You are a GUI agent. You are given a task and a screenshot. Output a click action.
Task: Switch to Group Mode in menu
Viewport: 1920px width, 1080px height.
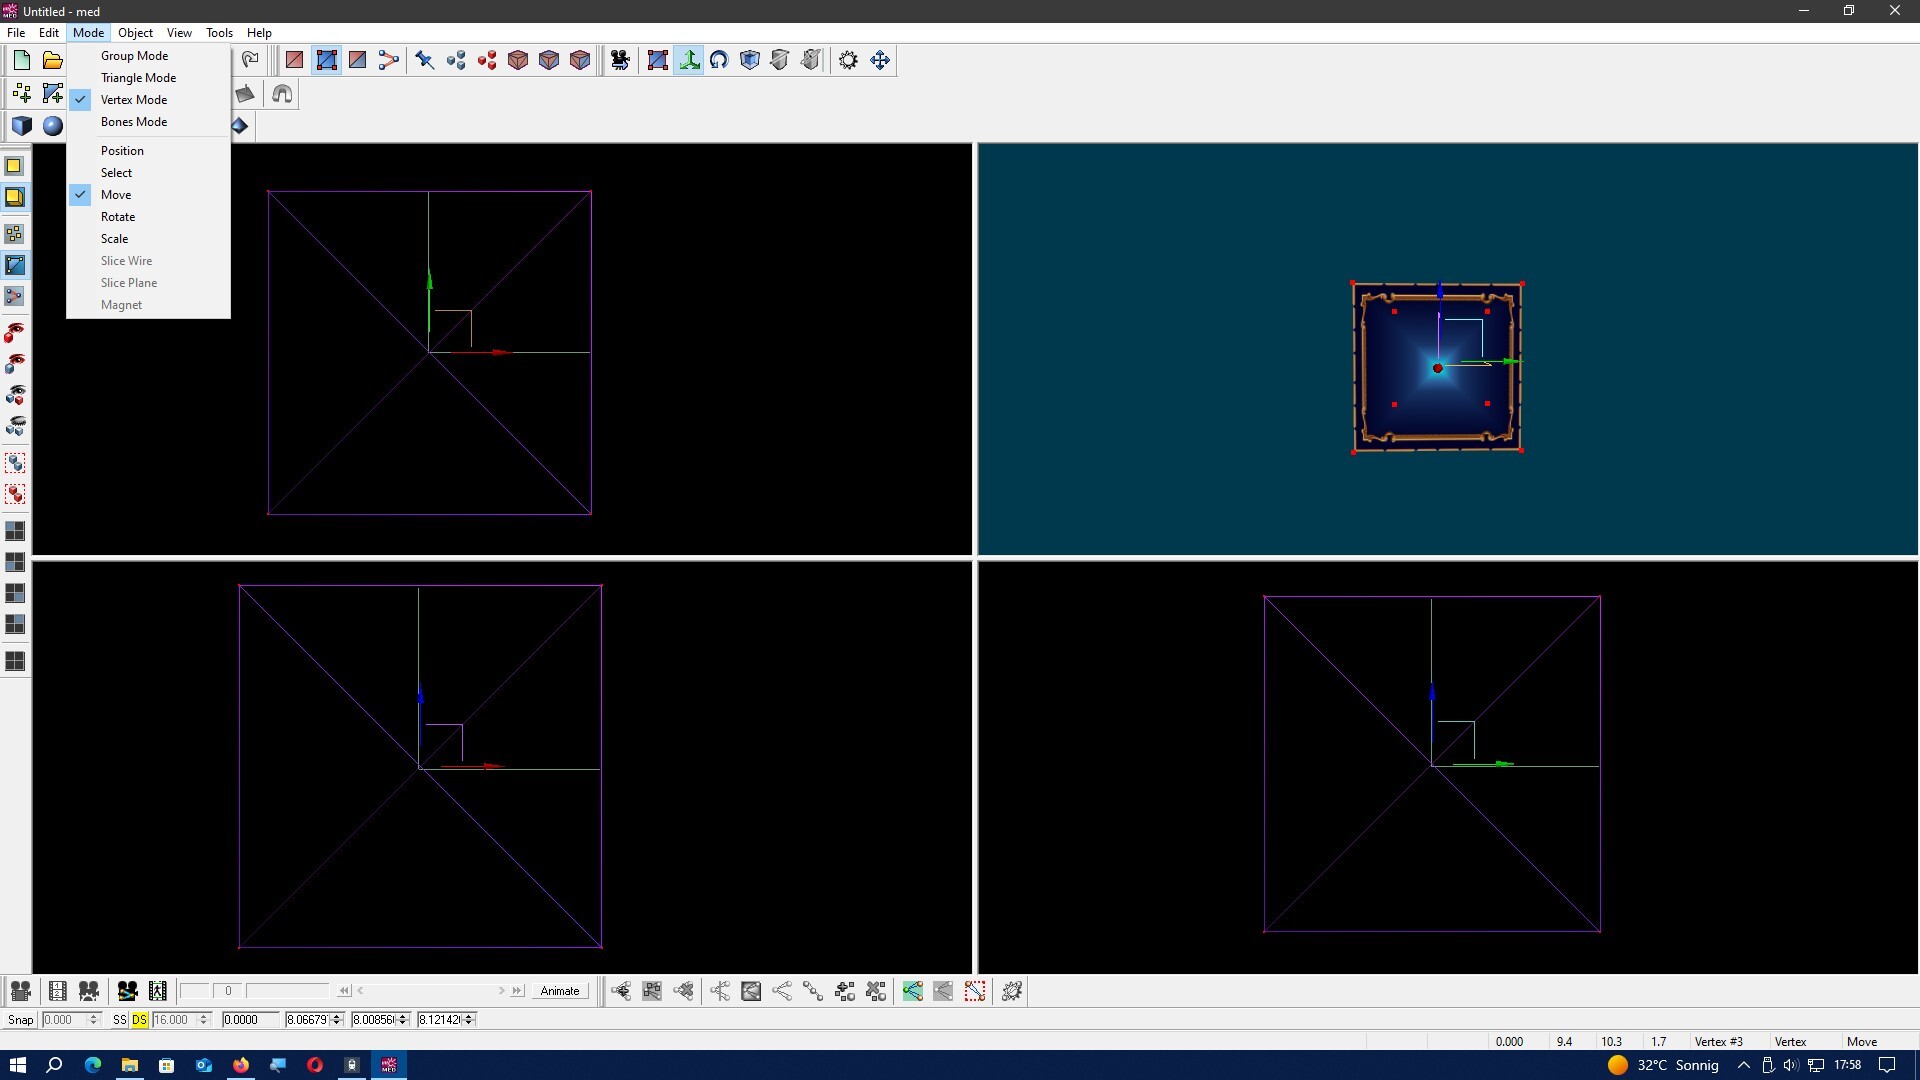tap(134, 56)
